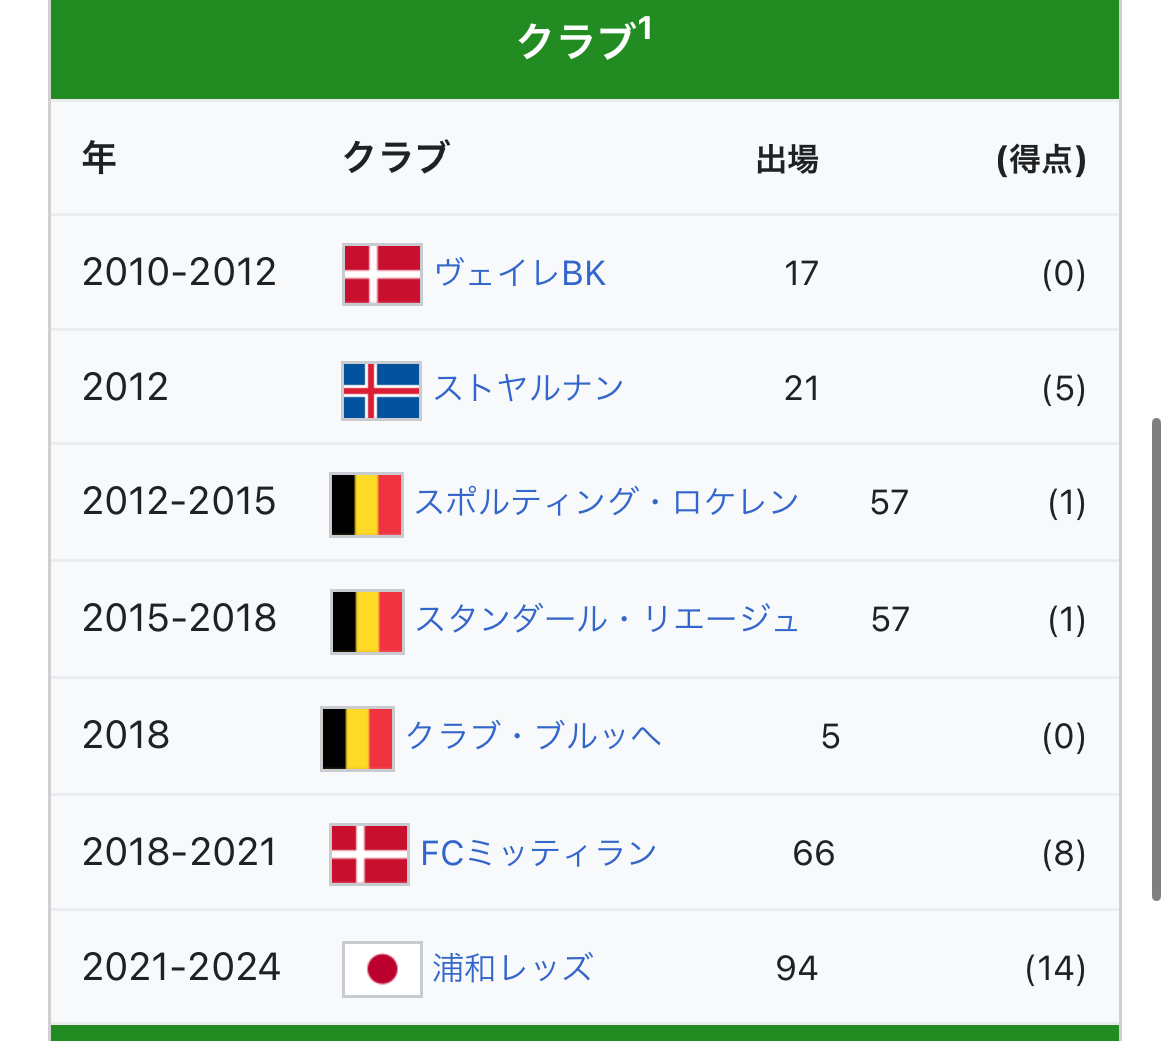The image size is (1170, 1041).
Task: Open the FCミッティラン link
Action: click(x=538, y=853)
